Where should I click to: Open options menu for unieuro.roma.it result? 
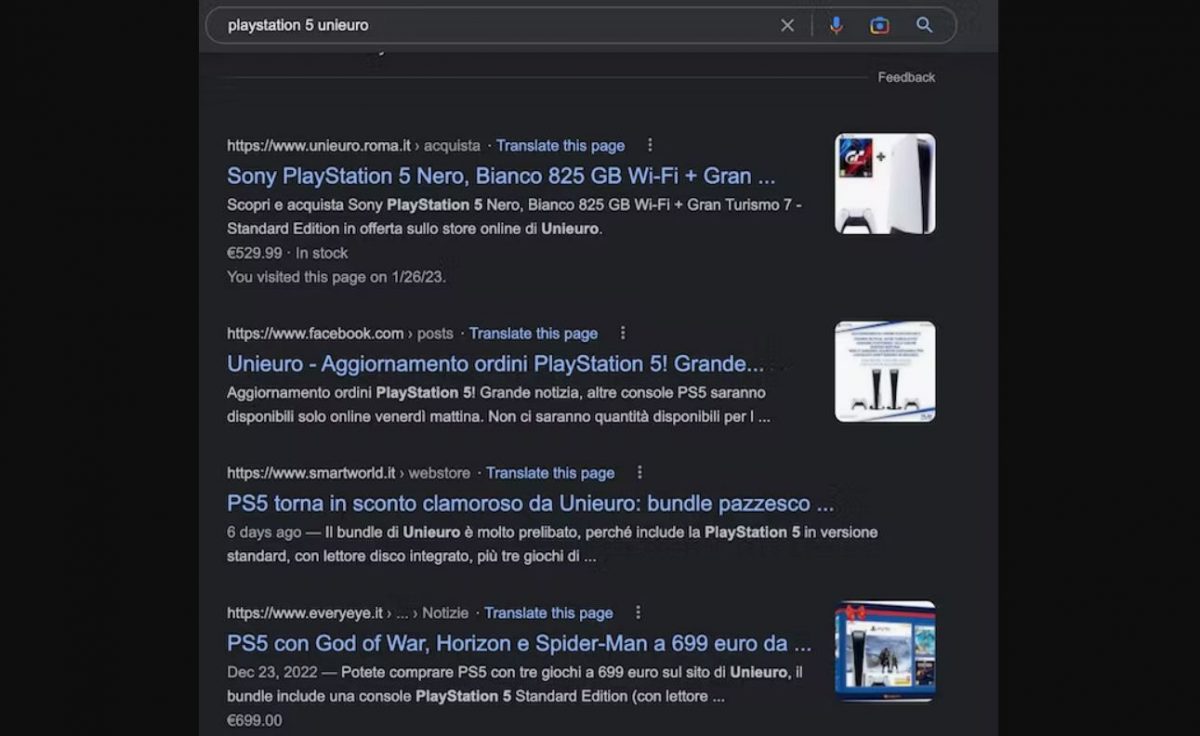(650, 145)
